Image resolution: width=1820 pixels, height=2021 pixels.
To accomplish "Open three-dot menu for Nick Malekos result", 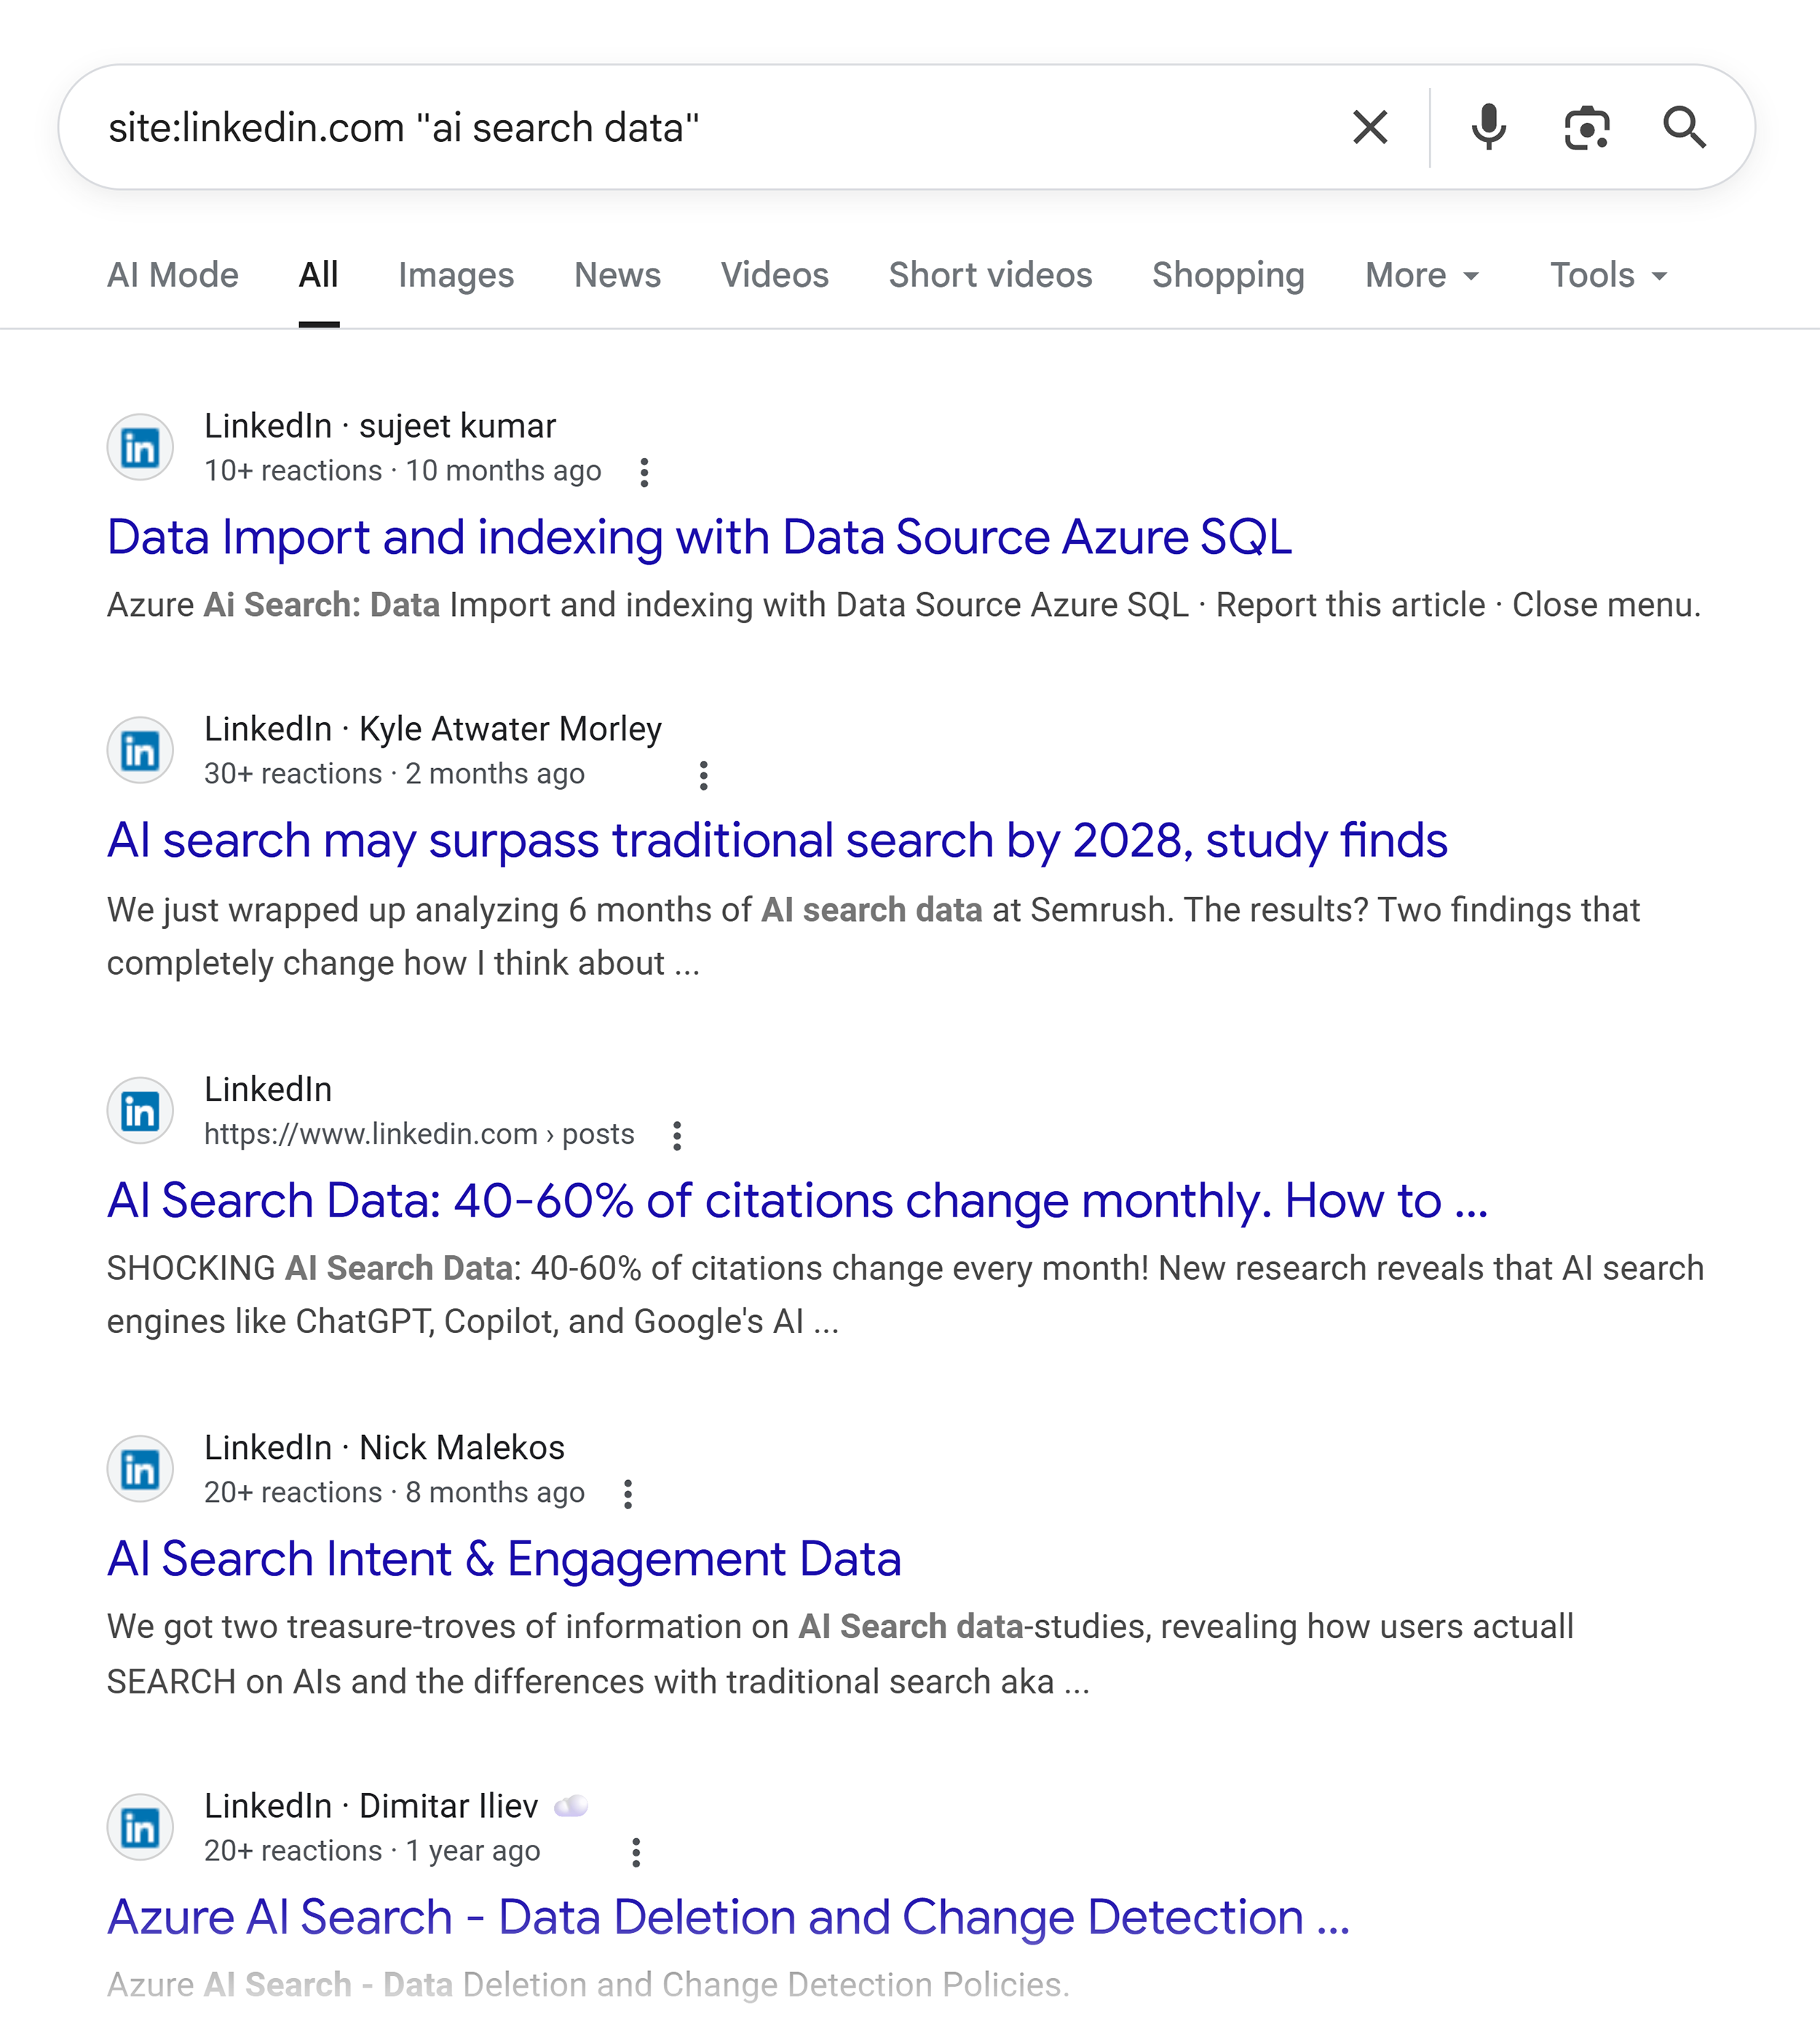I will coord(627,1494).
